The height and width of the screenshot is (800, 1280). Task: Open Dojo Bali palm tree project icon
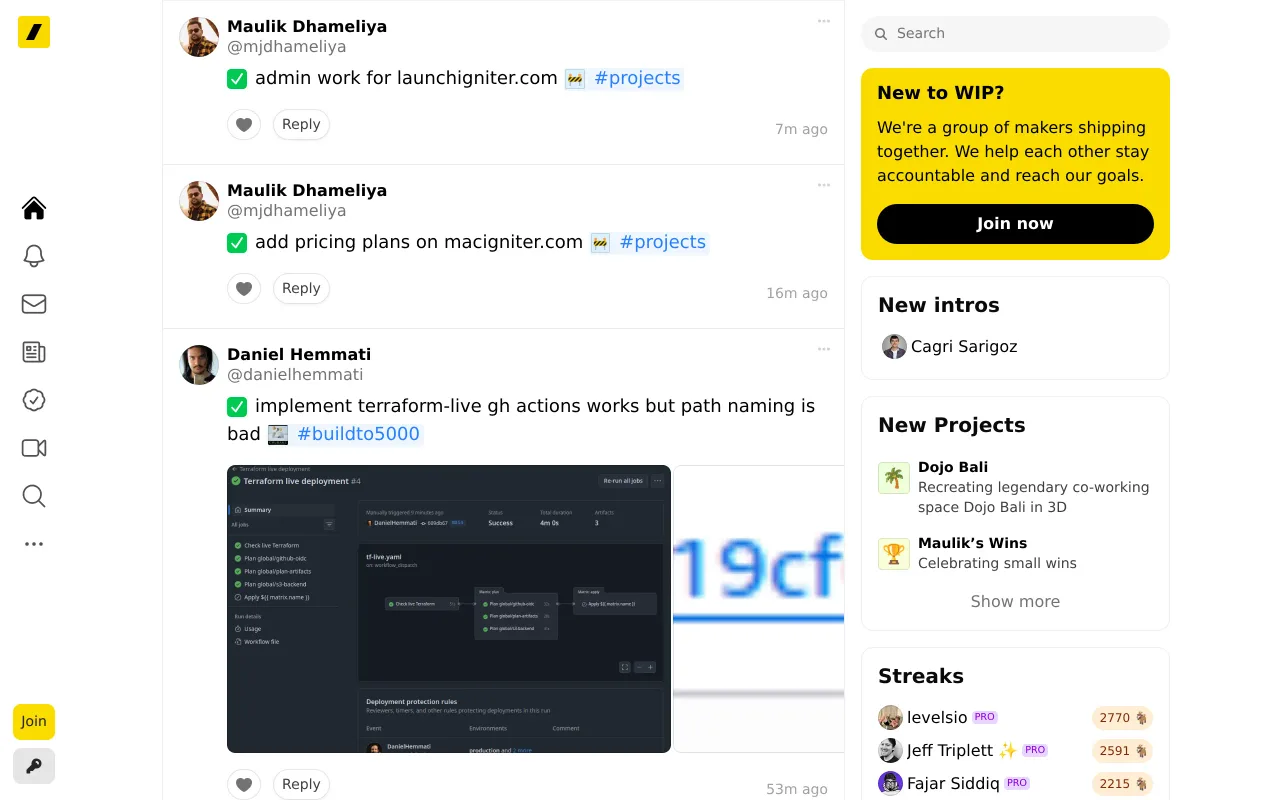[894, 478]
